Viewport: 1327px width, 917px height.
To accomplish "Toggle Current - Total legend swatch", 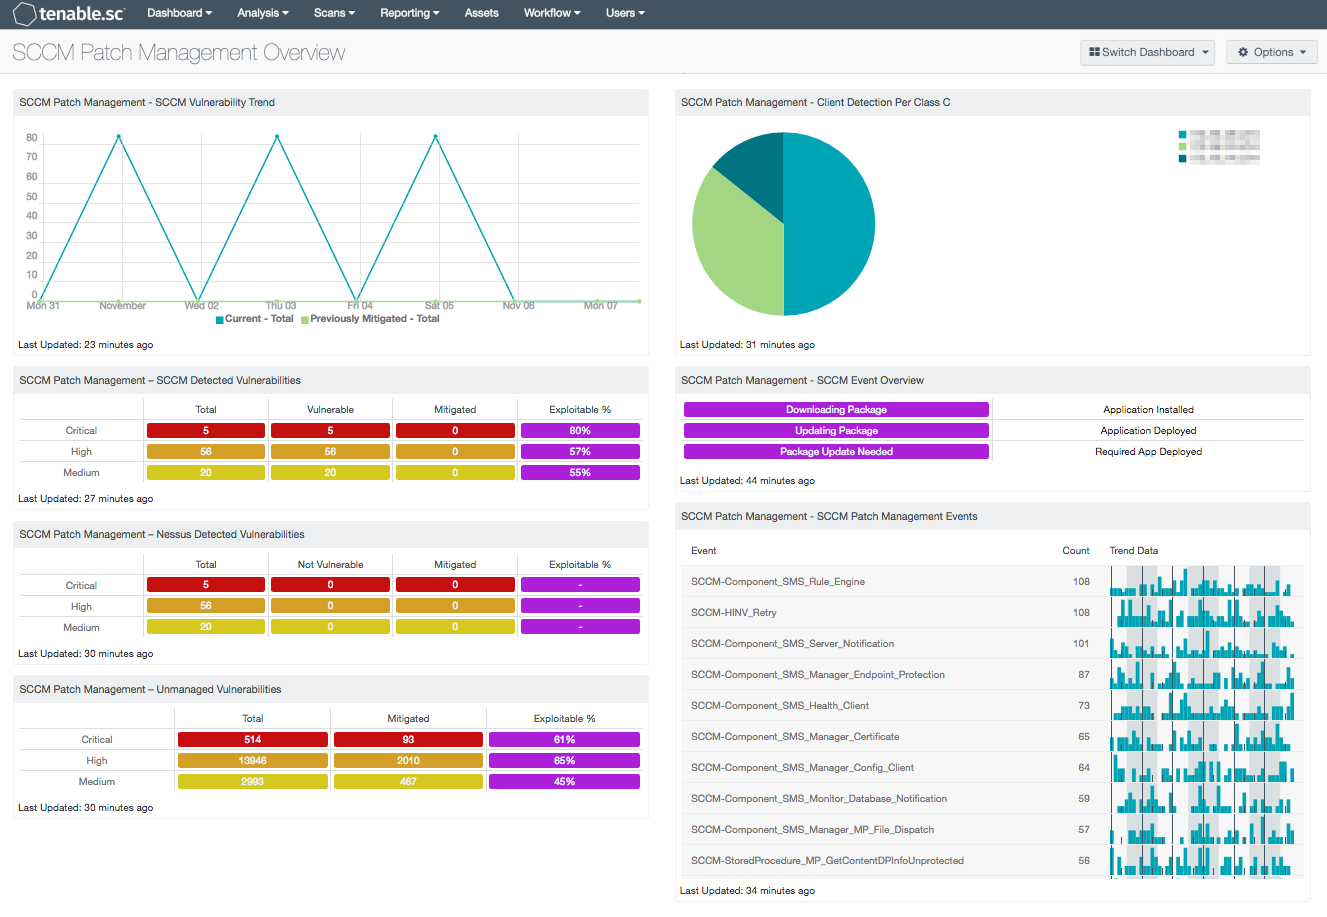I will pos(220,320).
